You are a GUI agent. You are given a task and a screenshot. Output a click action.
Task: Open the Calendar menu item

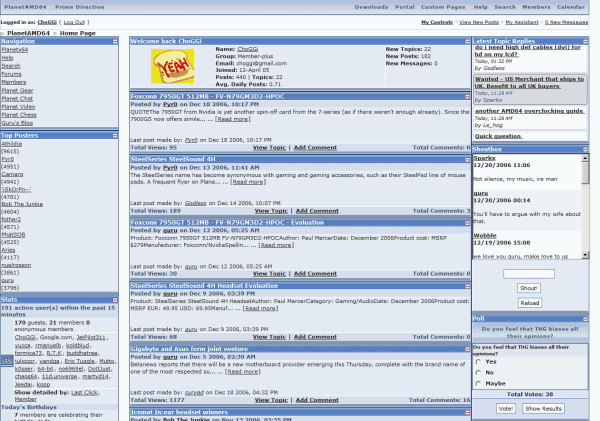point(571,7)
